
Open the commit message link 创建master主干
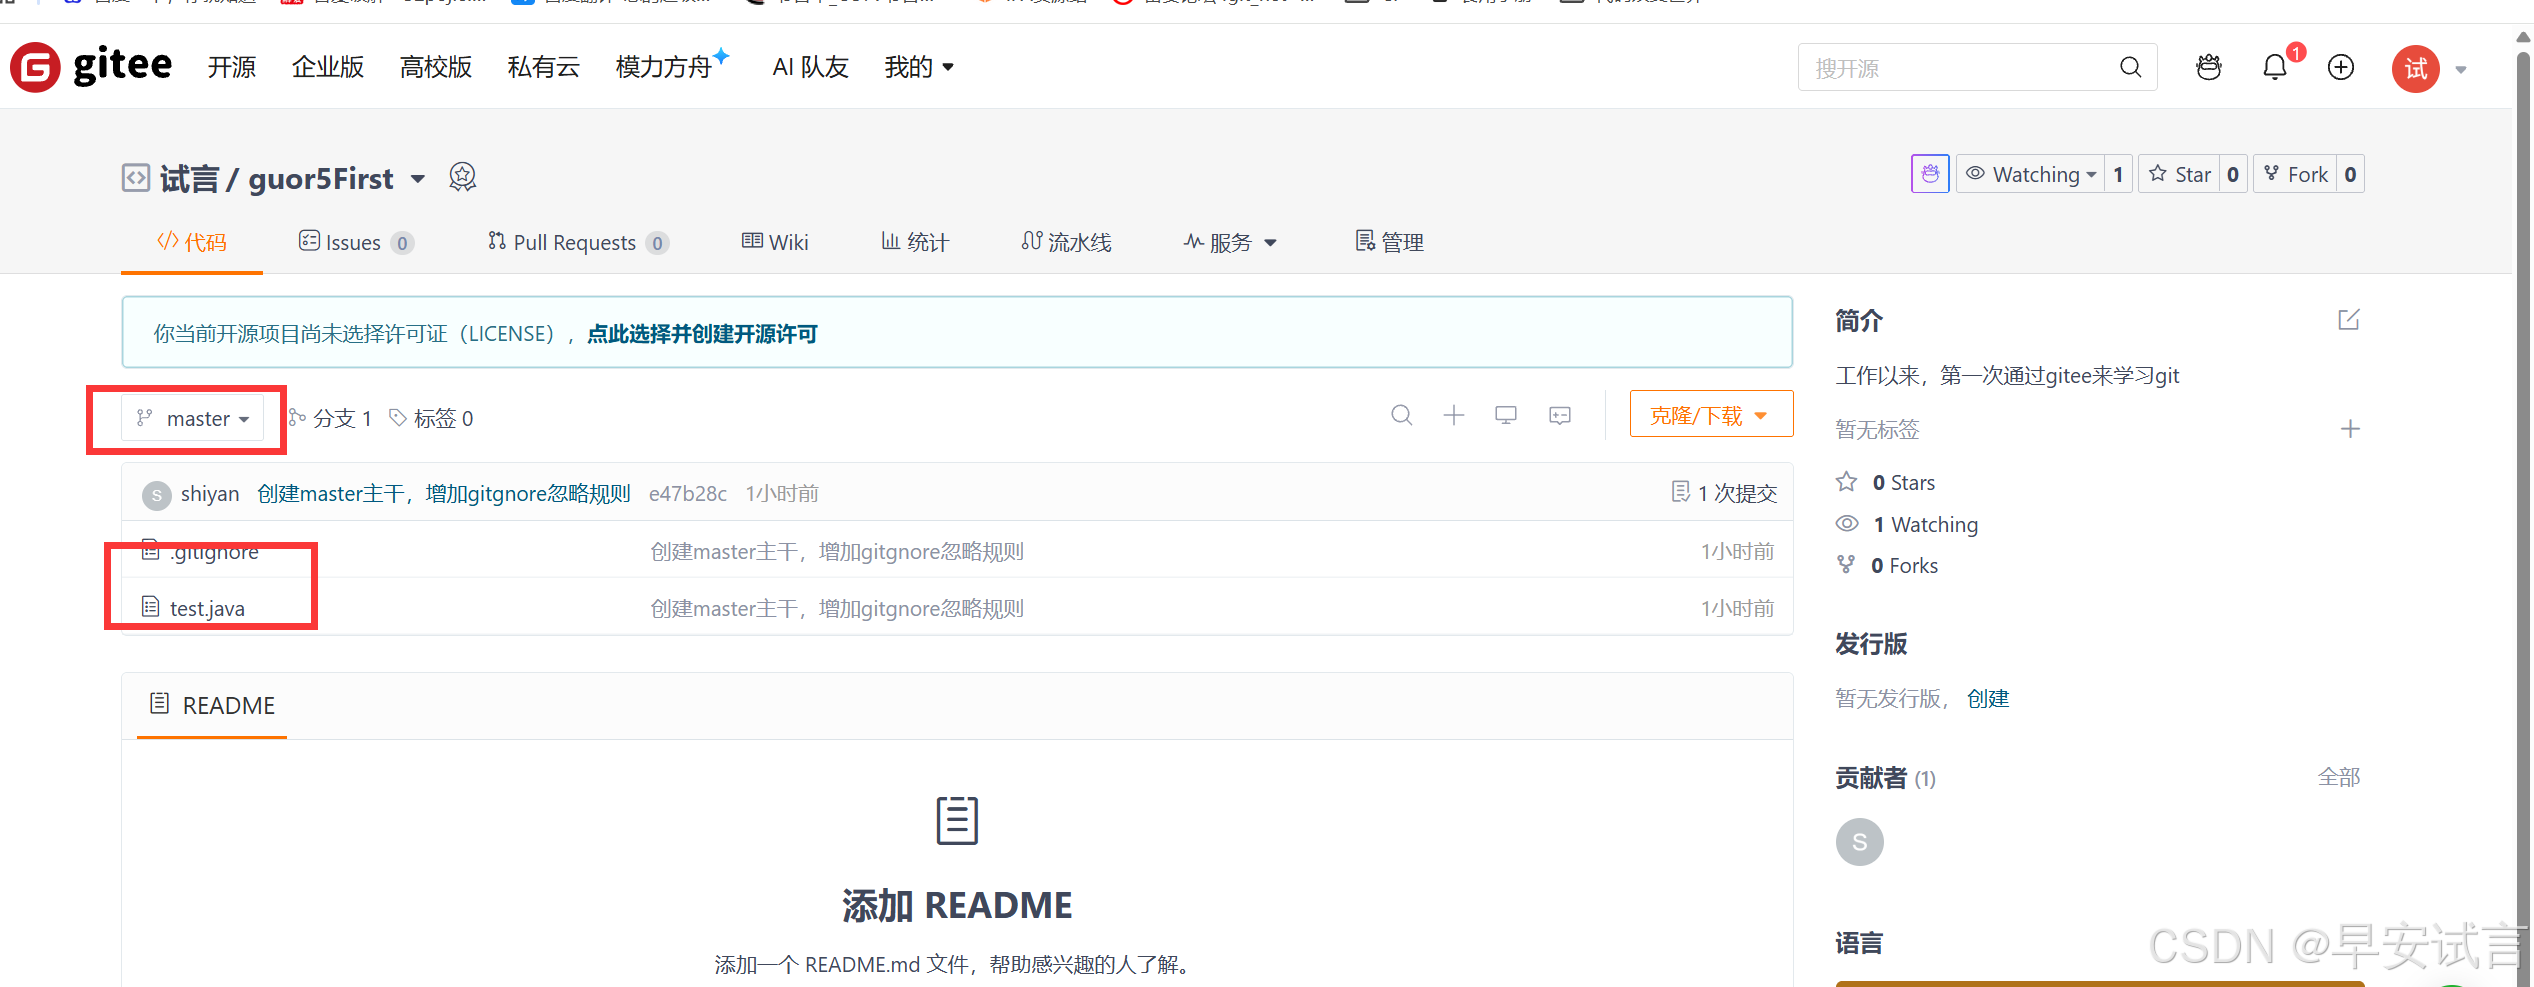click(444, 494)
